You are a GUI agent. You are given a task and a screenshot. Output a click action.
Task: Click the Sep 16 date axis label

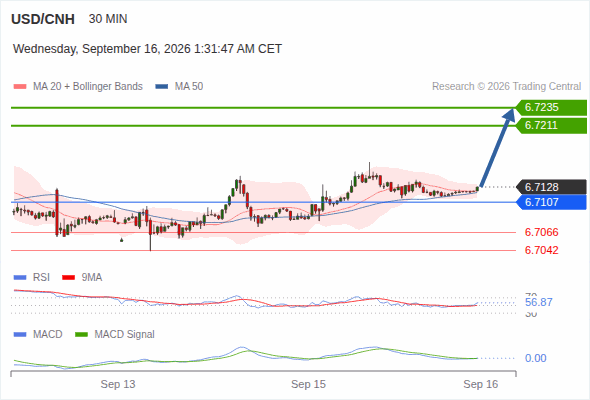tap(481, 384)
